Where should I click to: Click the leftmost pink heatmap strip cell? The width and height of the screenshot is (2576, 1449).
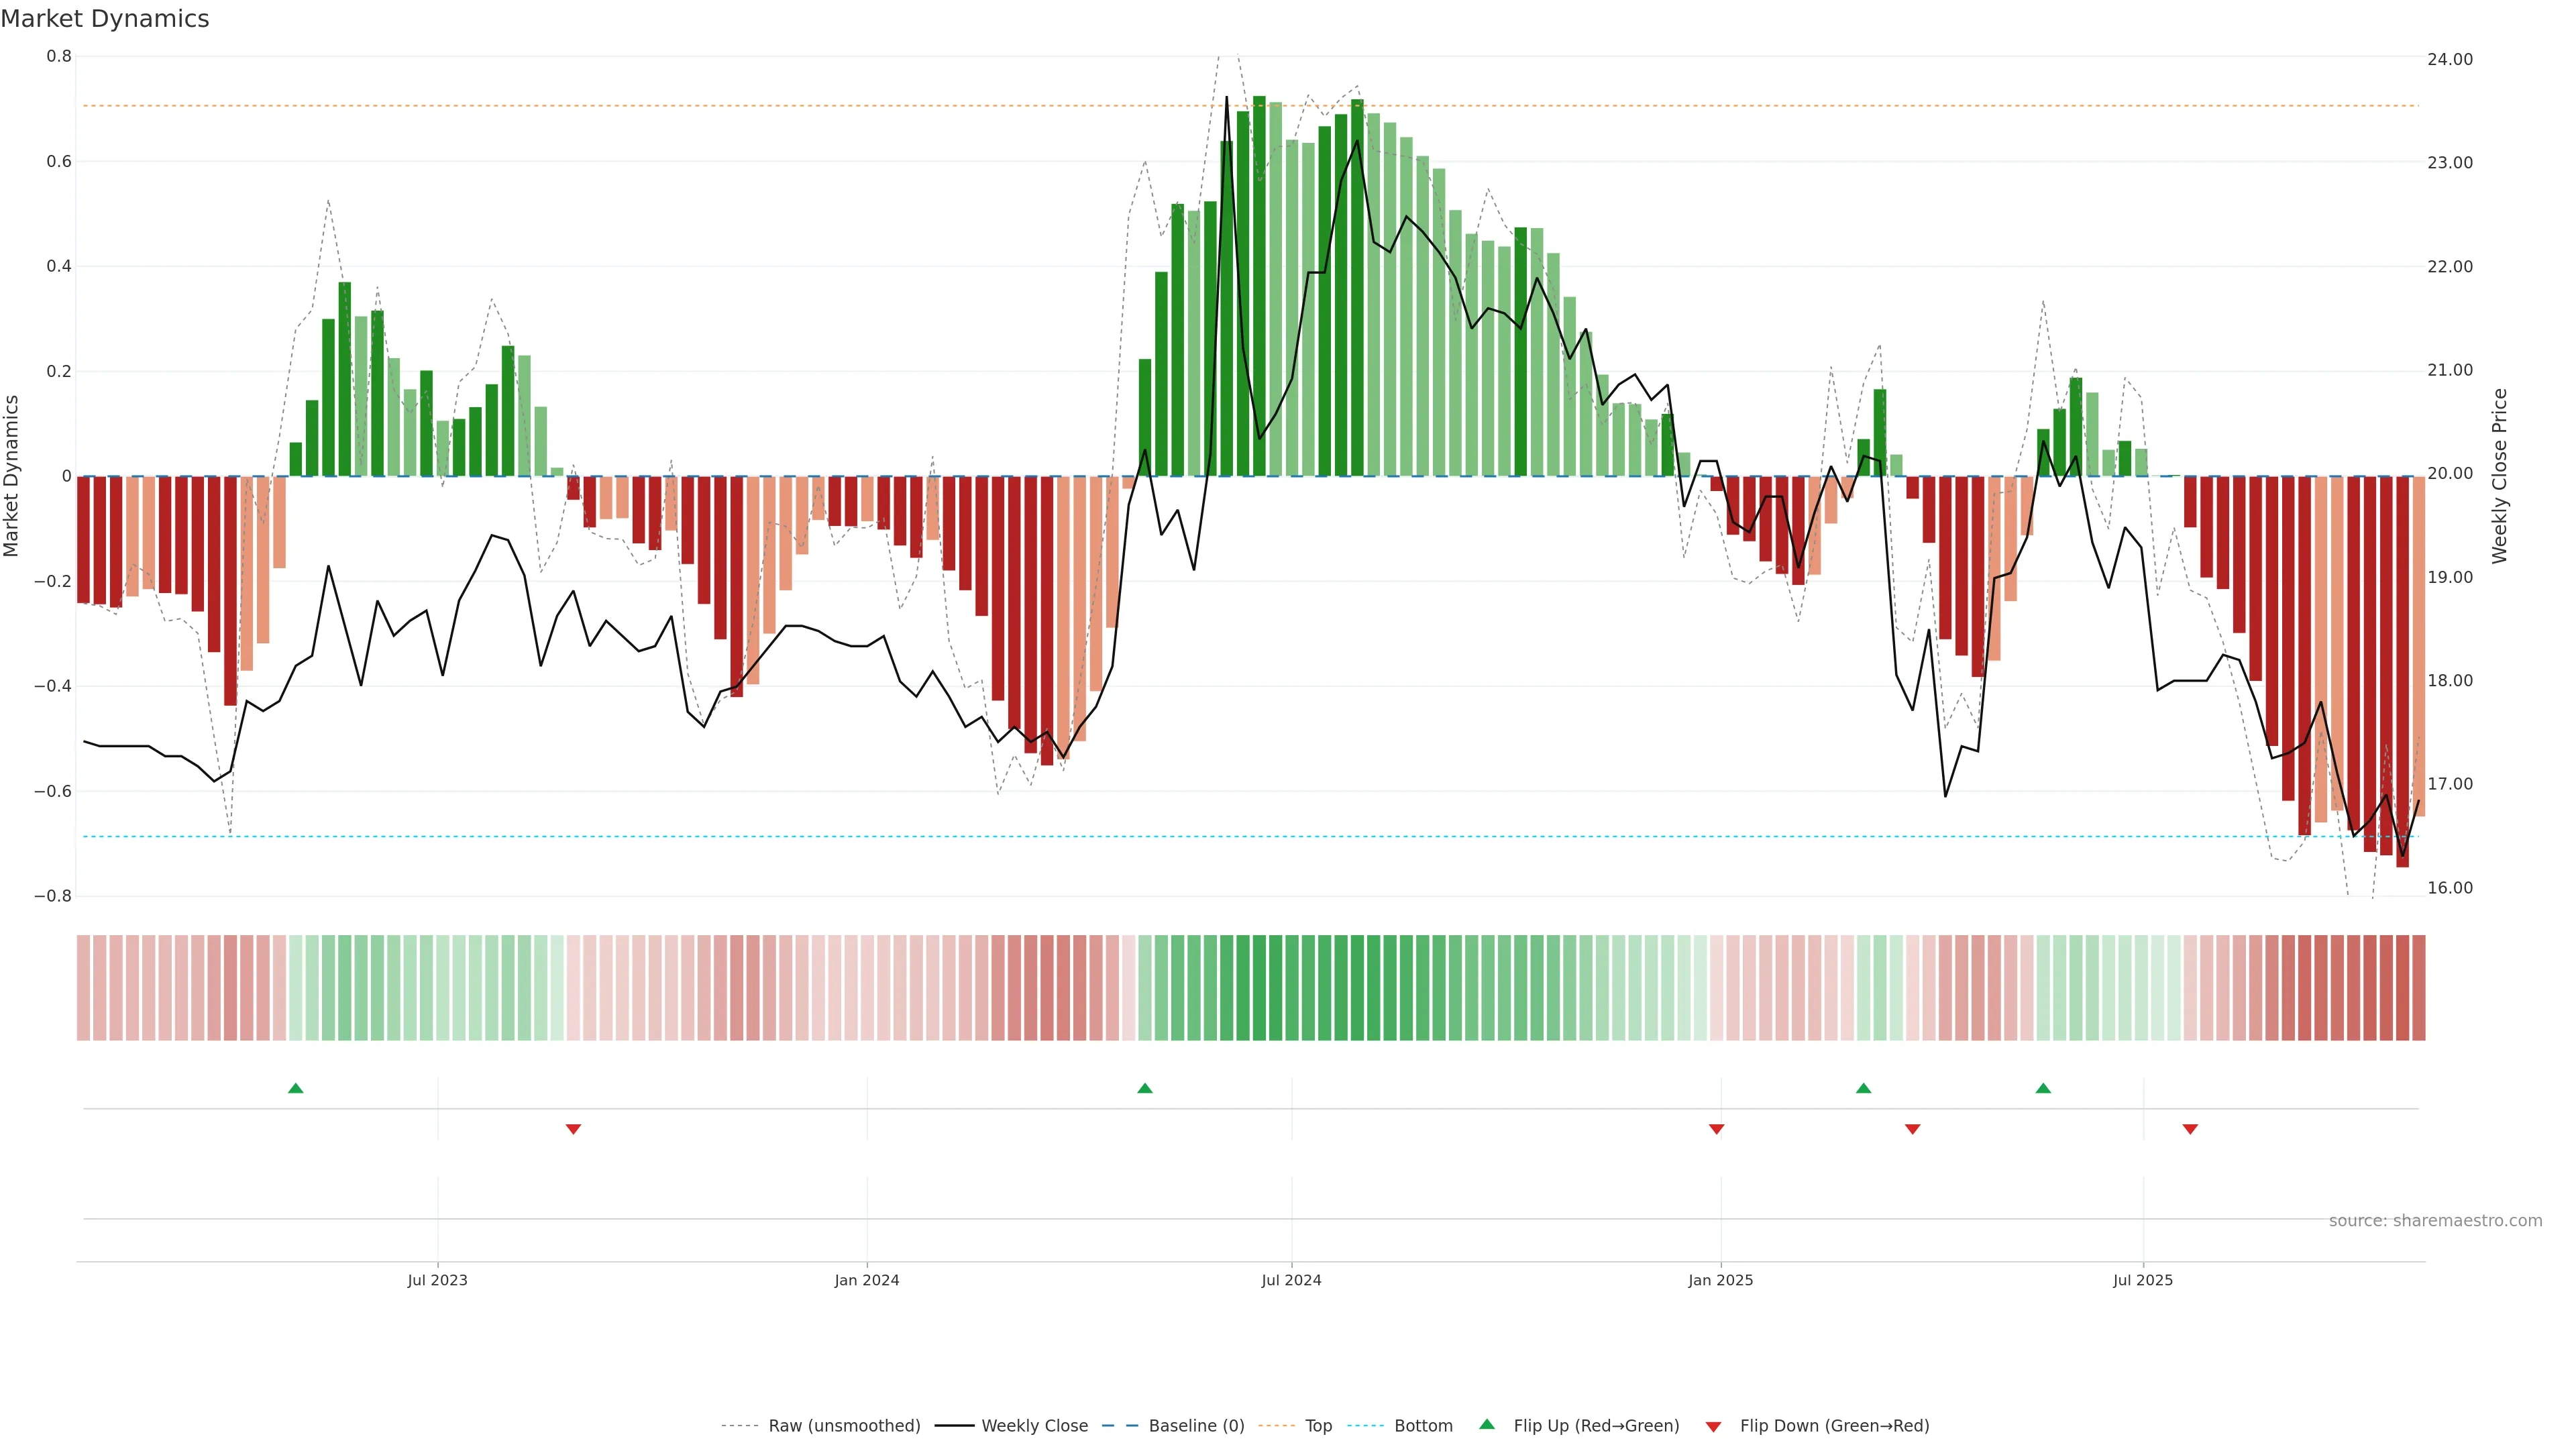point(84,988)
